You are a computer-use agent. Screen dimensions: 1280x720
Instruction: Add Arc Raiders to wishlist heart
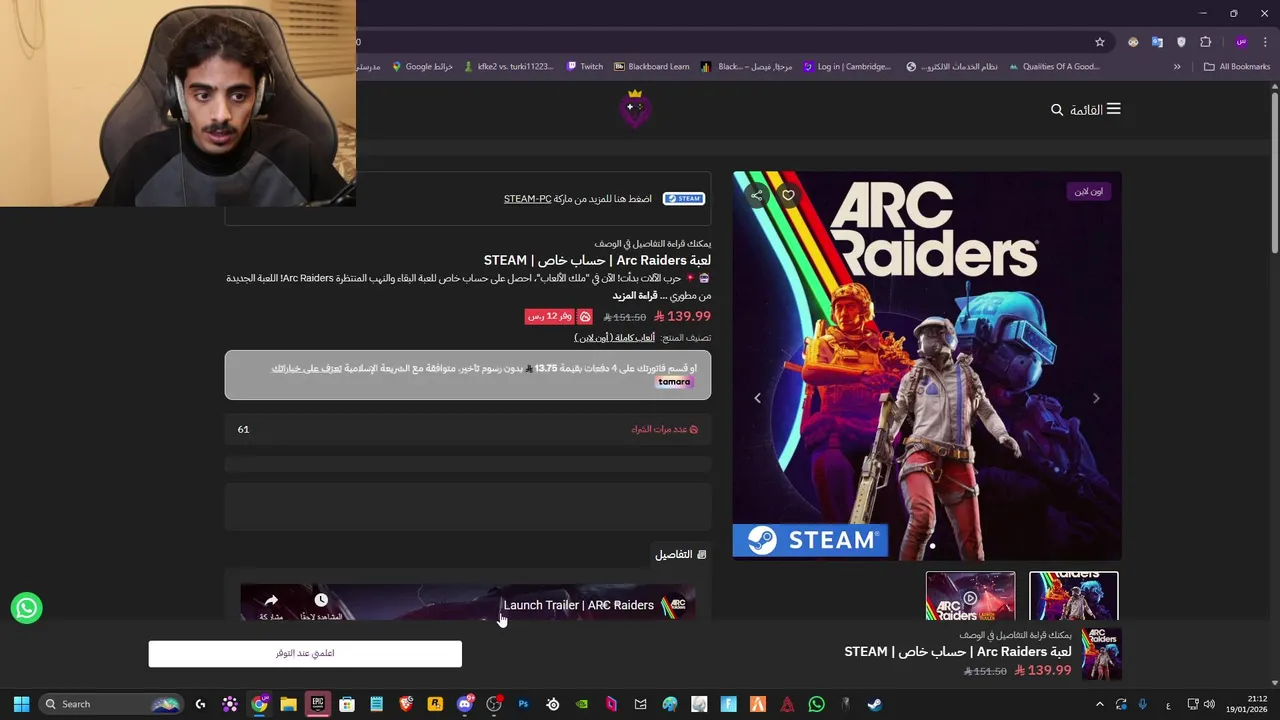(x=788, y=196)
